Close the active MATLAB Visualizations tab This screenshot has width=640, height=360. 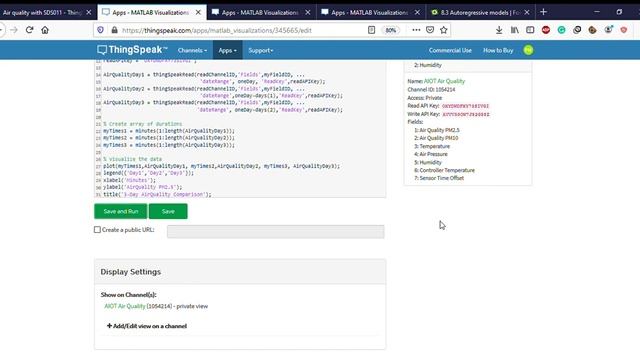(x=198, y=12)
